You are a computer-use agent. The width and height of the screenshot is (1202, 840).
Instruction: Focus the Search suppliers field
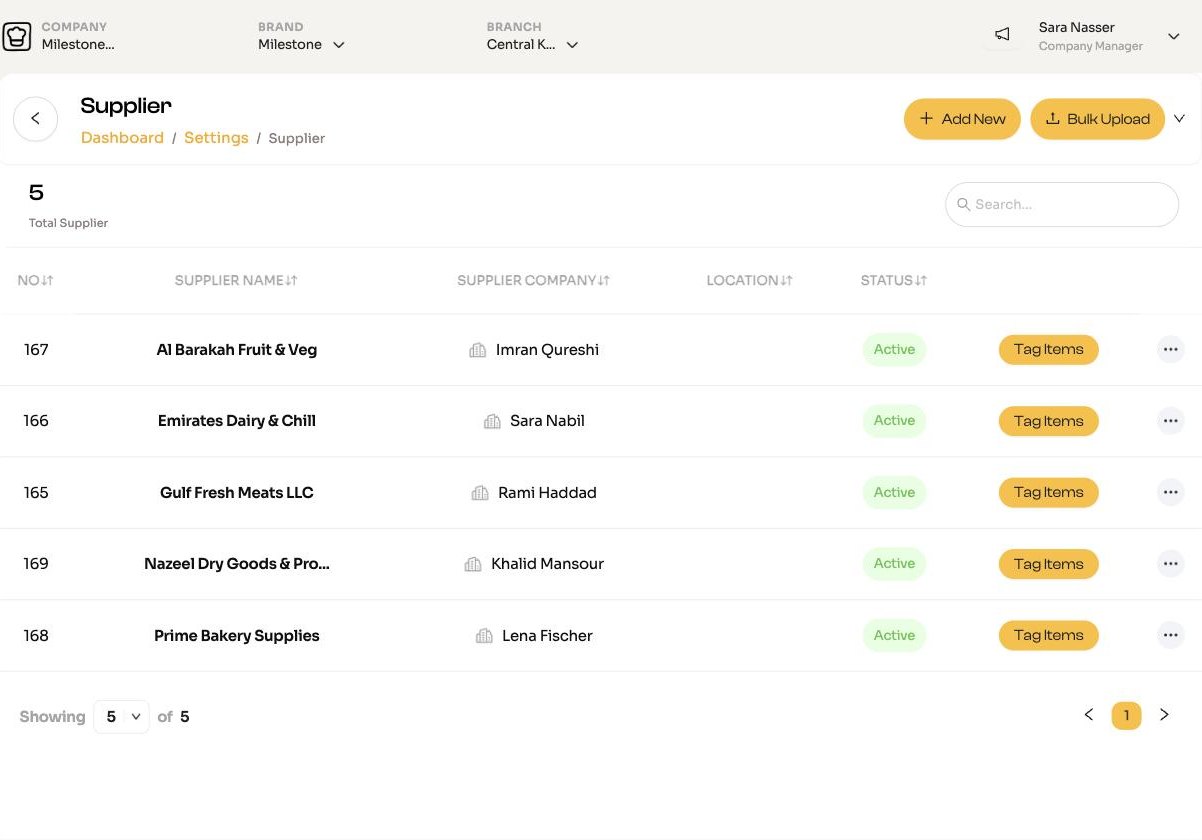click(x=1062, y=204)
